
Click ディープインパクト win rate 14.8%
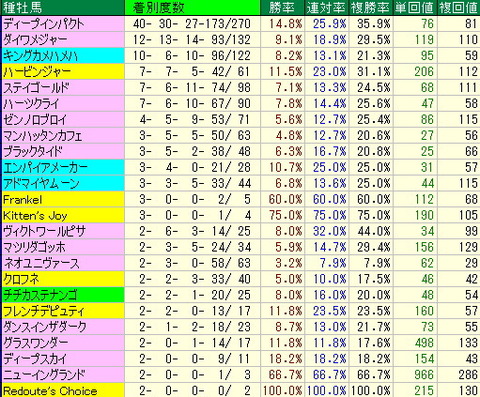(286, 24)
